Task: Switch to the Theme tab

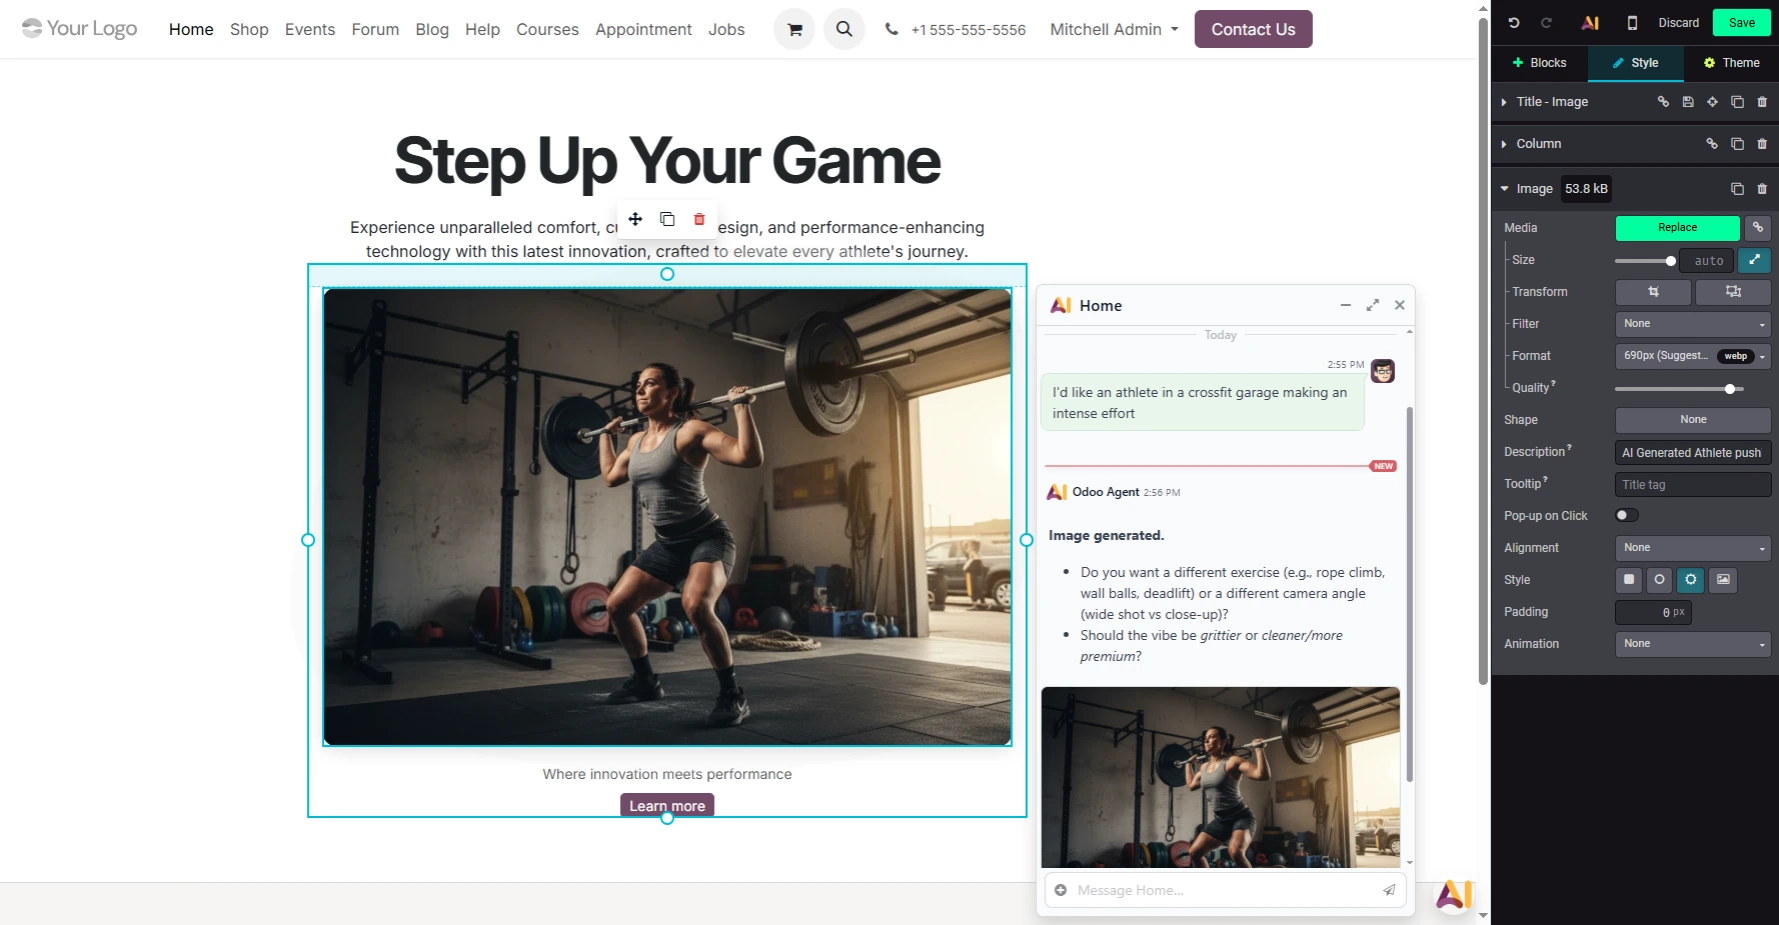Action: pos(1732,63)
